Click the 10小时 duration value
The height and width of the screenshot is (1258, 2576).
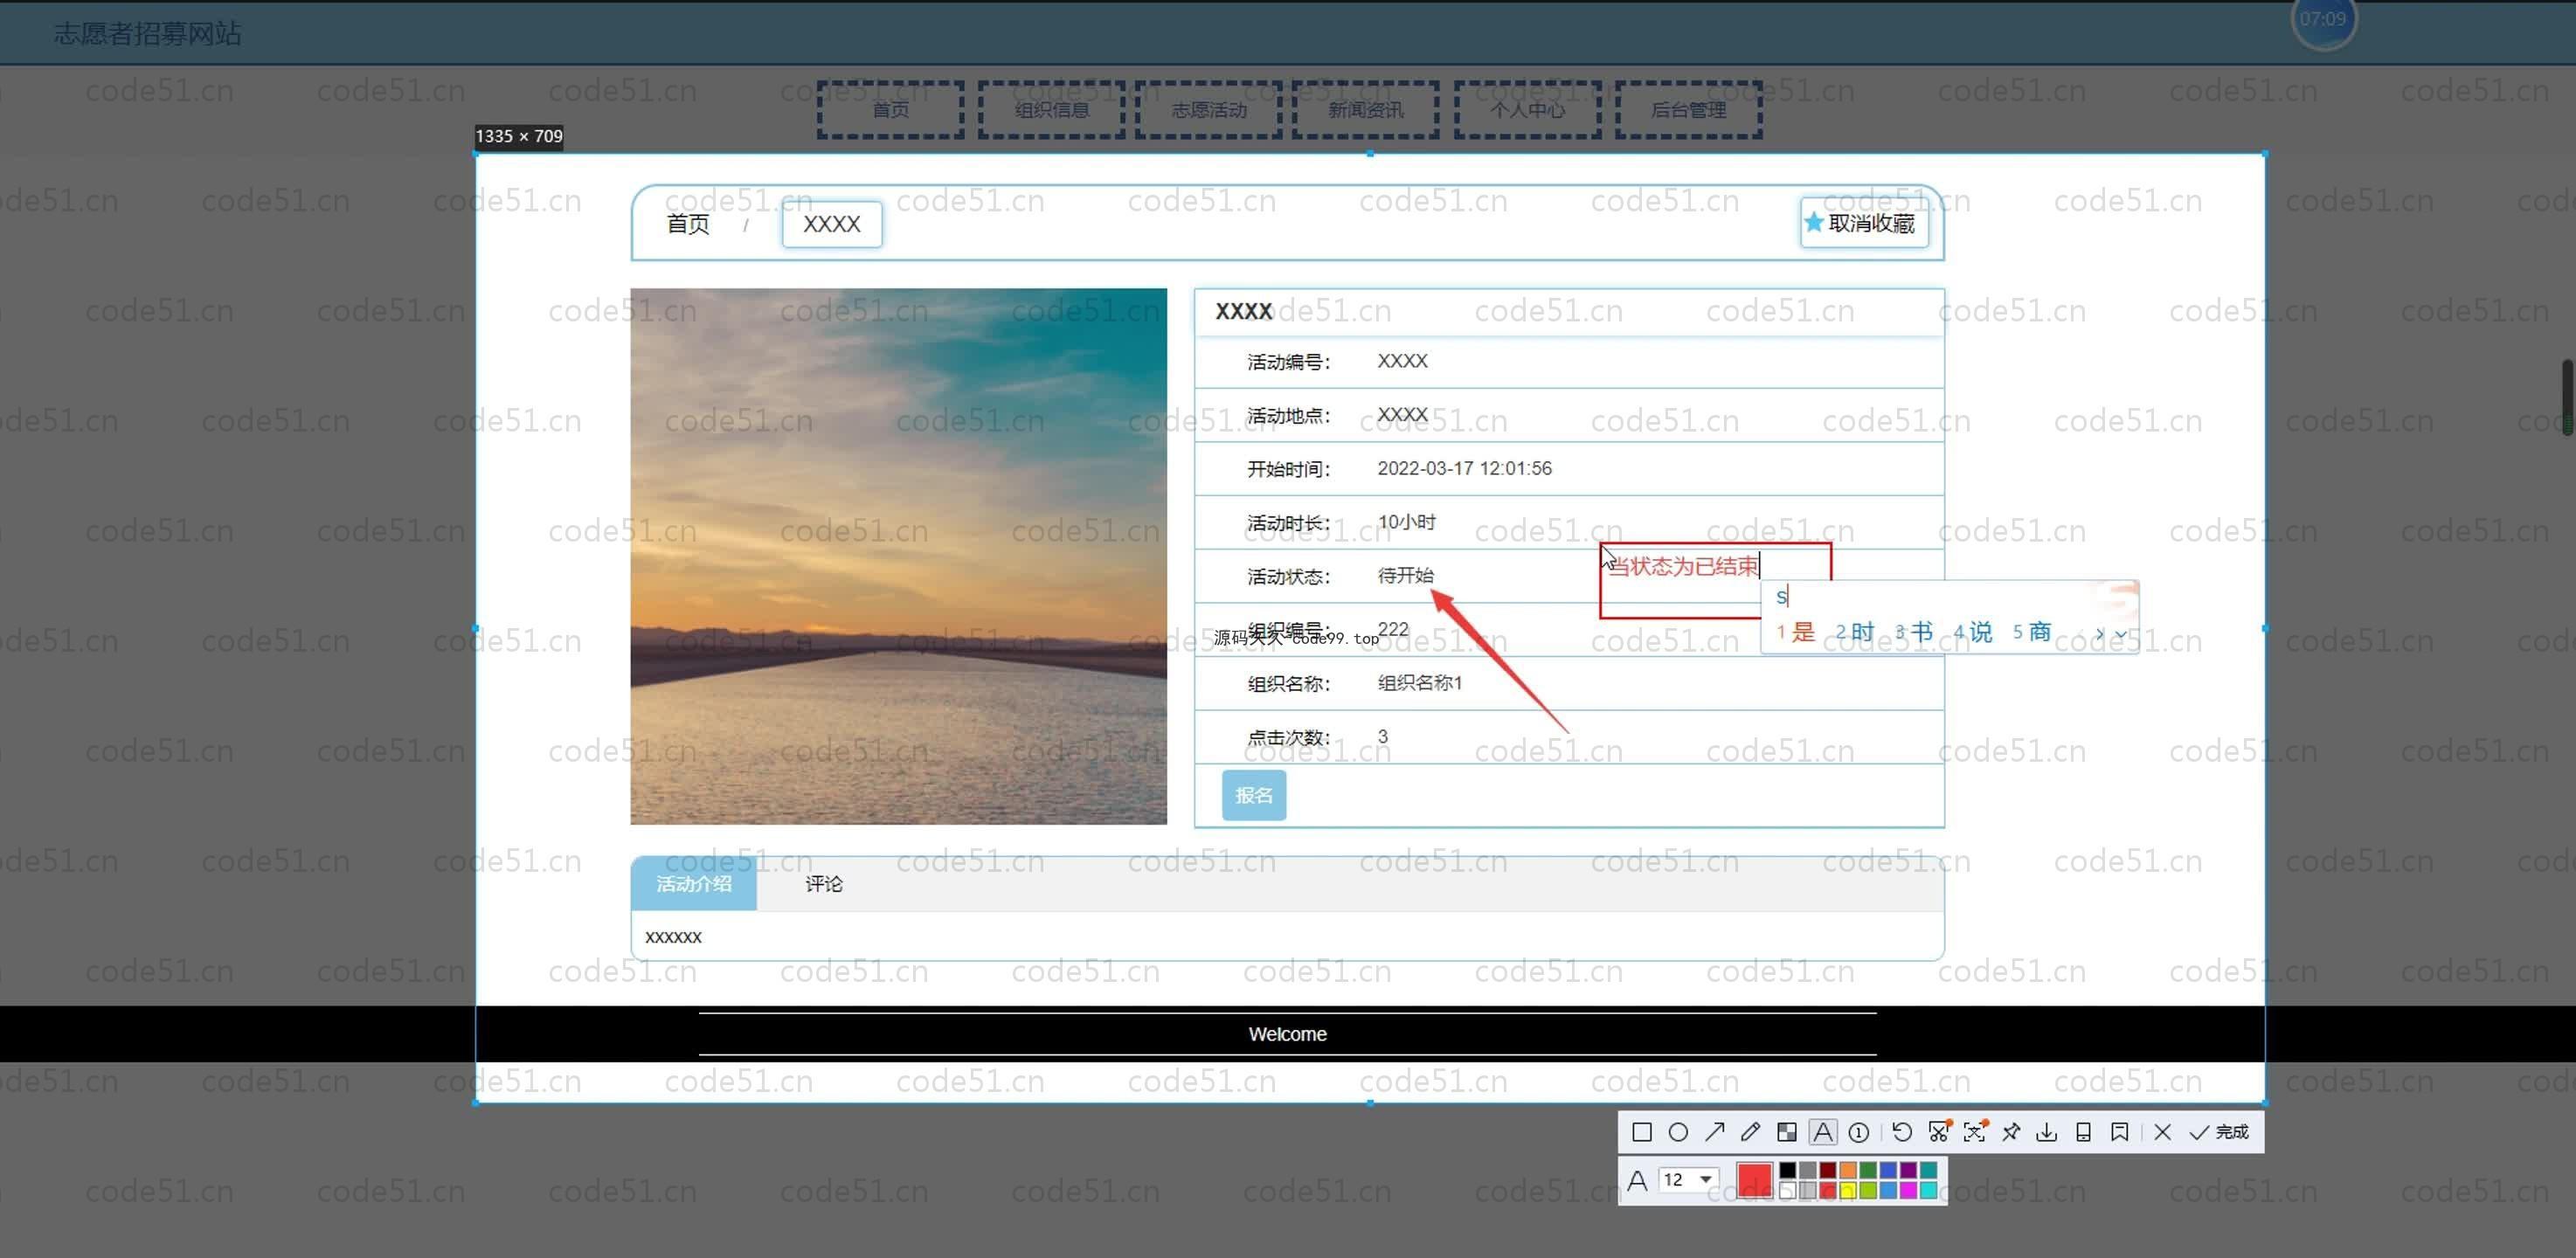point(1406,522)
